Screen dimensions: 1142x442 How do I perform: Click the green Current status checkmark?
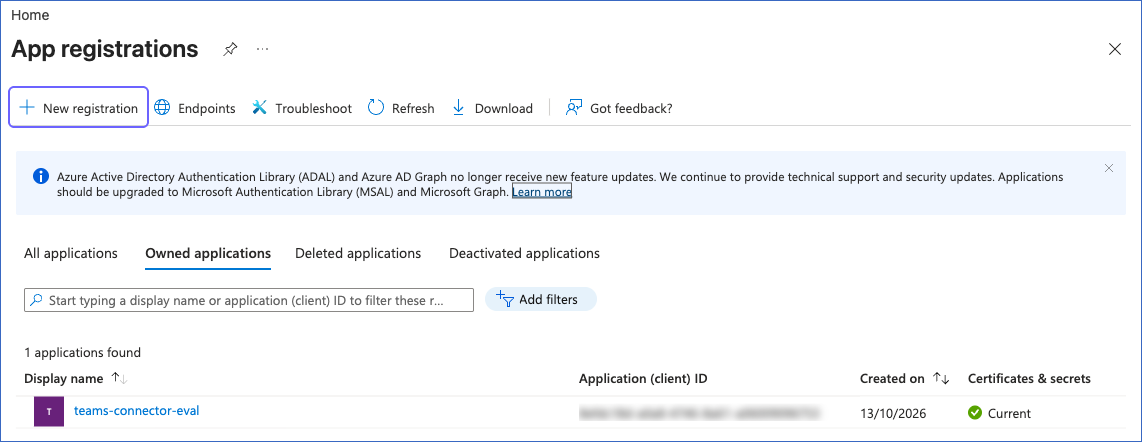(x=974, y=413)
